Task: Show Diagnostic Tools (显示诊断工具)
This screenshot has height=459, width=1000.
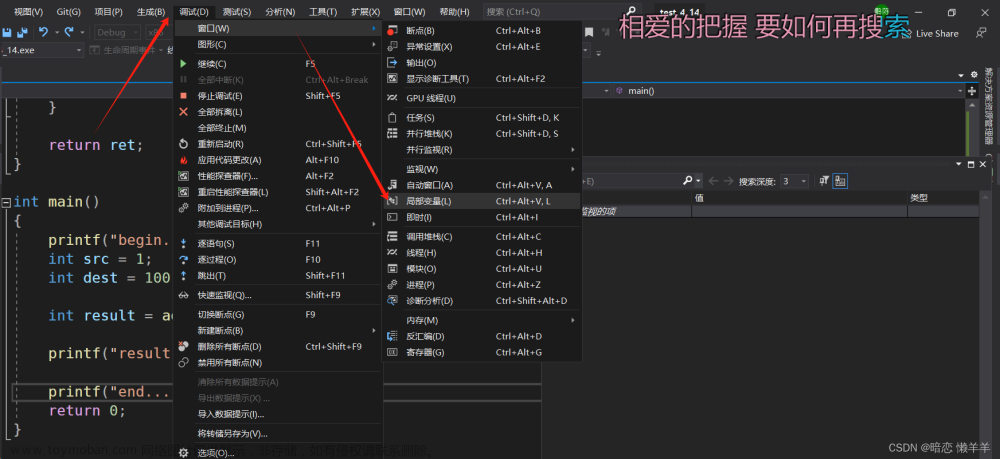Action: [x=482, y=78]
